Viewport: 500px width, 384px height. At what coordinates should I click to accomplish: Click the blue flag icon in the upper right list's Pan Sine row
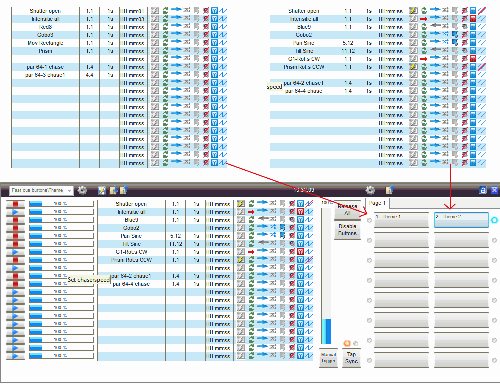[x=455, y=43]
